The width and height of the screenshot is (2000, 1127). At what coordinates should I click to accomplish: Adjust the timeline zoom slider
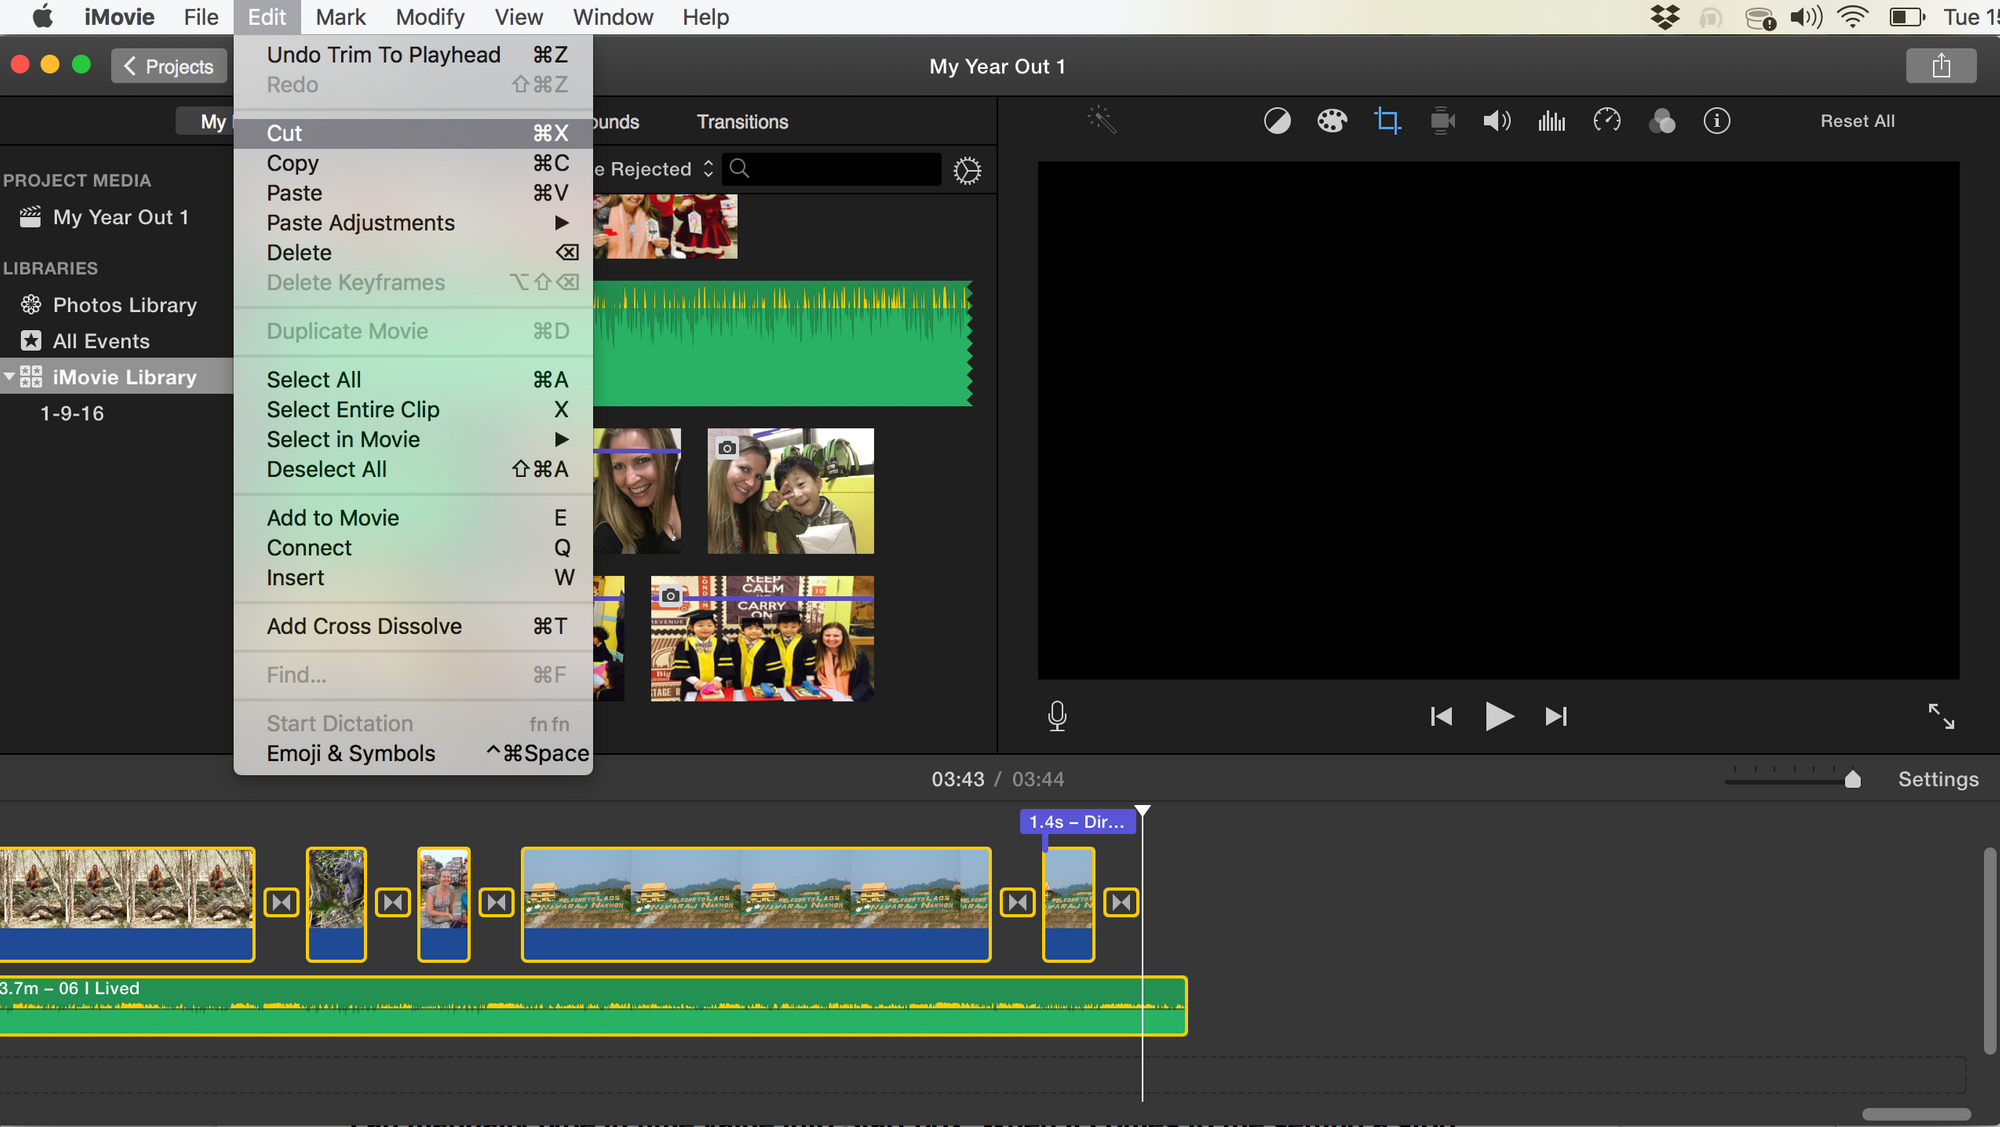[x=1852, y=779]
